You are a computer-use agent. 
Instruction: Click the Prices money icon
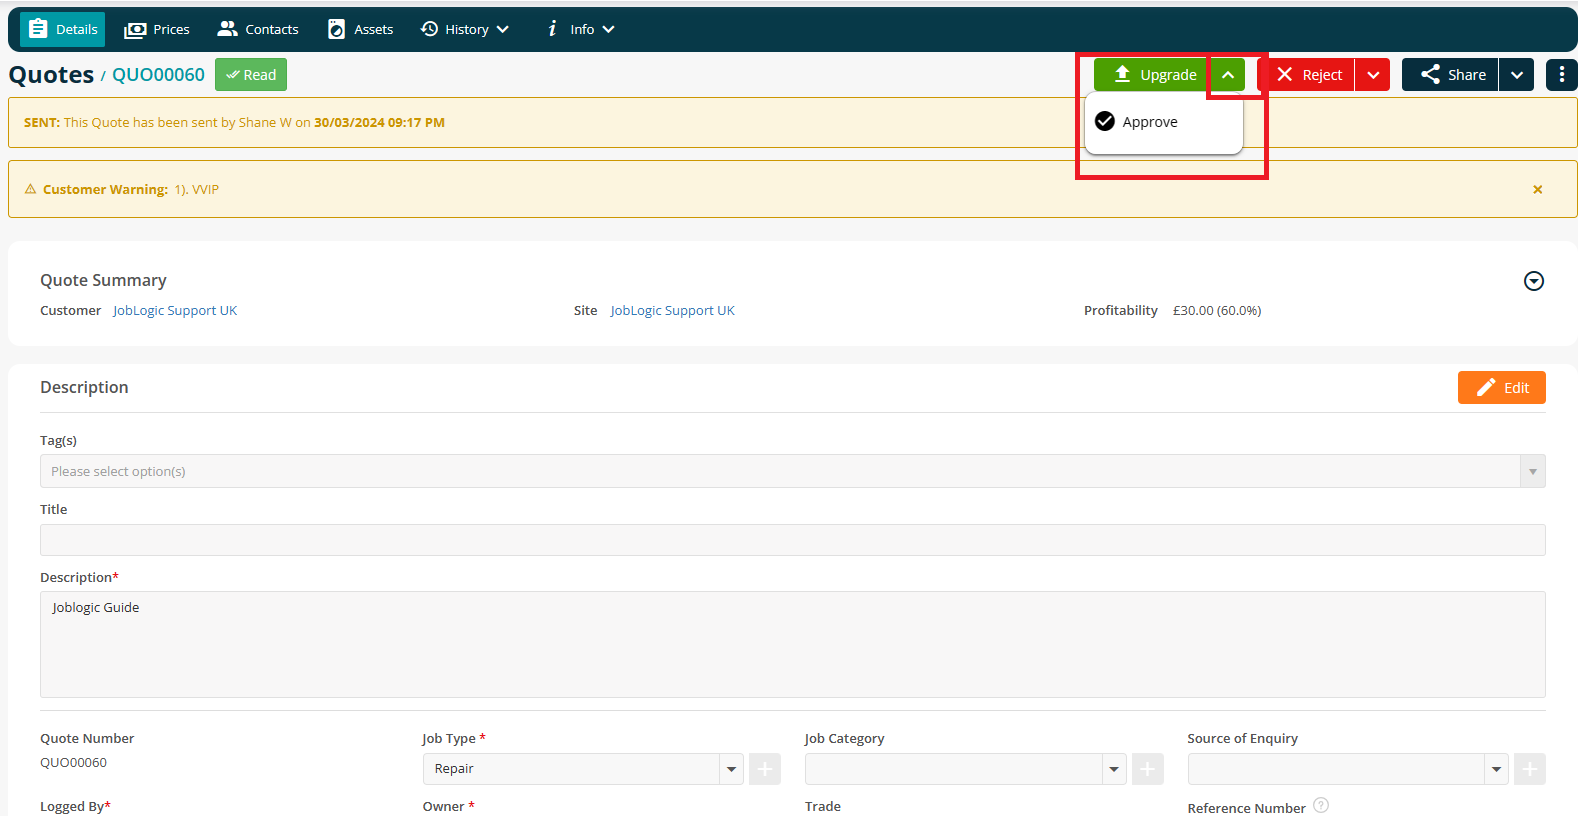(x=135, y=30)
